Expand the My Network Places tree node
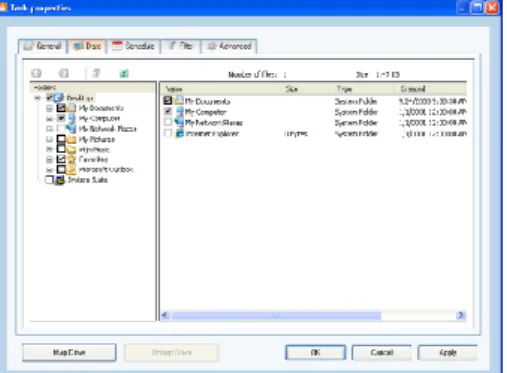 (x=49, y=129)
